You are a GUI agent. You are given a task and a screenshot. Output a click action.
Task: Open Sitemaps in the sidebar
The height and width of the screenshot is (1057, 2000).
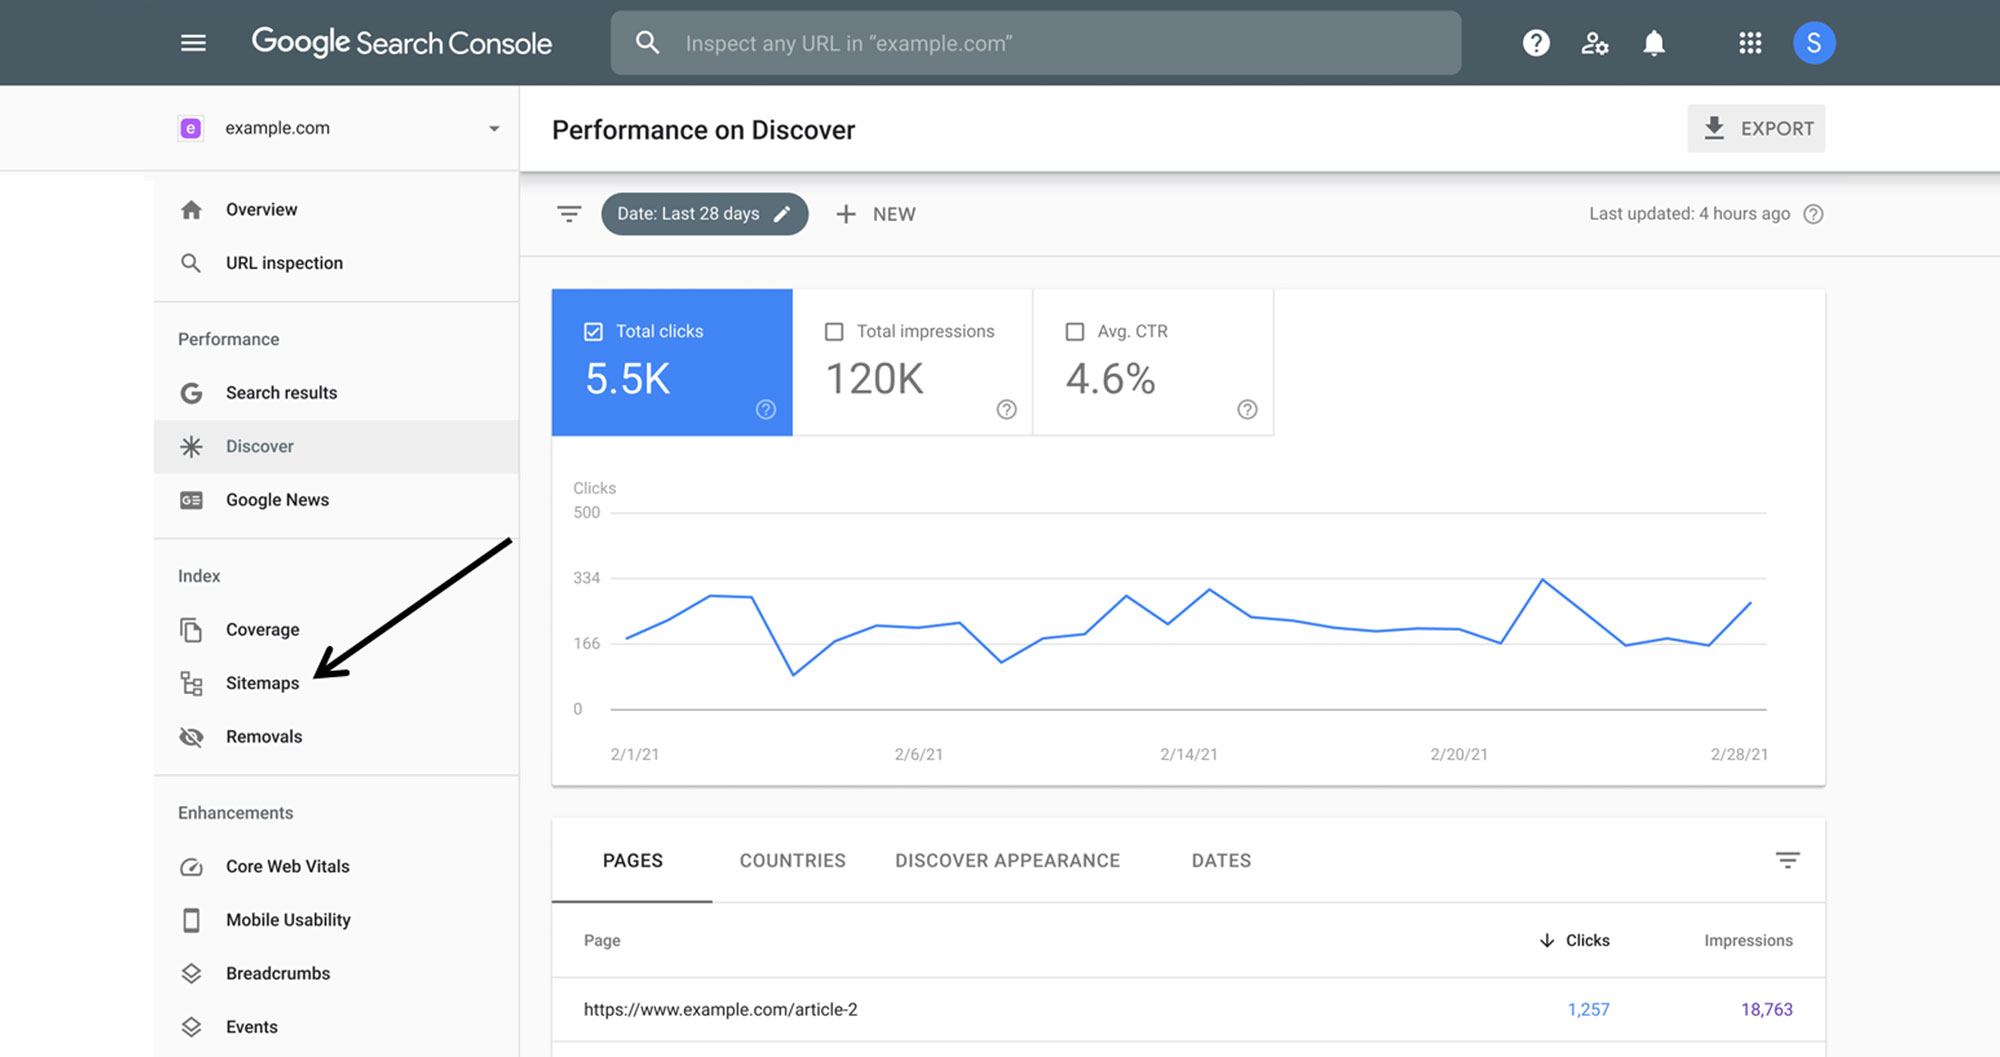[262, 683]
